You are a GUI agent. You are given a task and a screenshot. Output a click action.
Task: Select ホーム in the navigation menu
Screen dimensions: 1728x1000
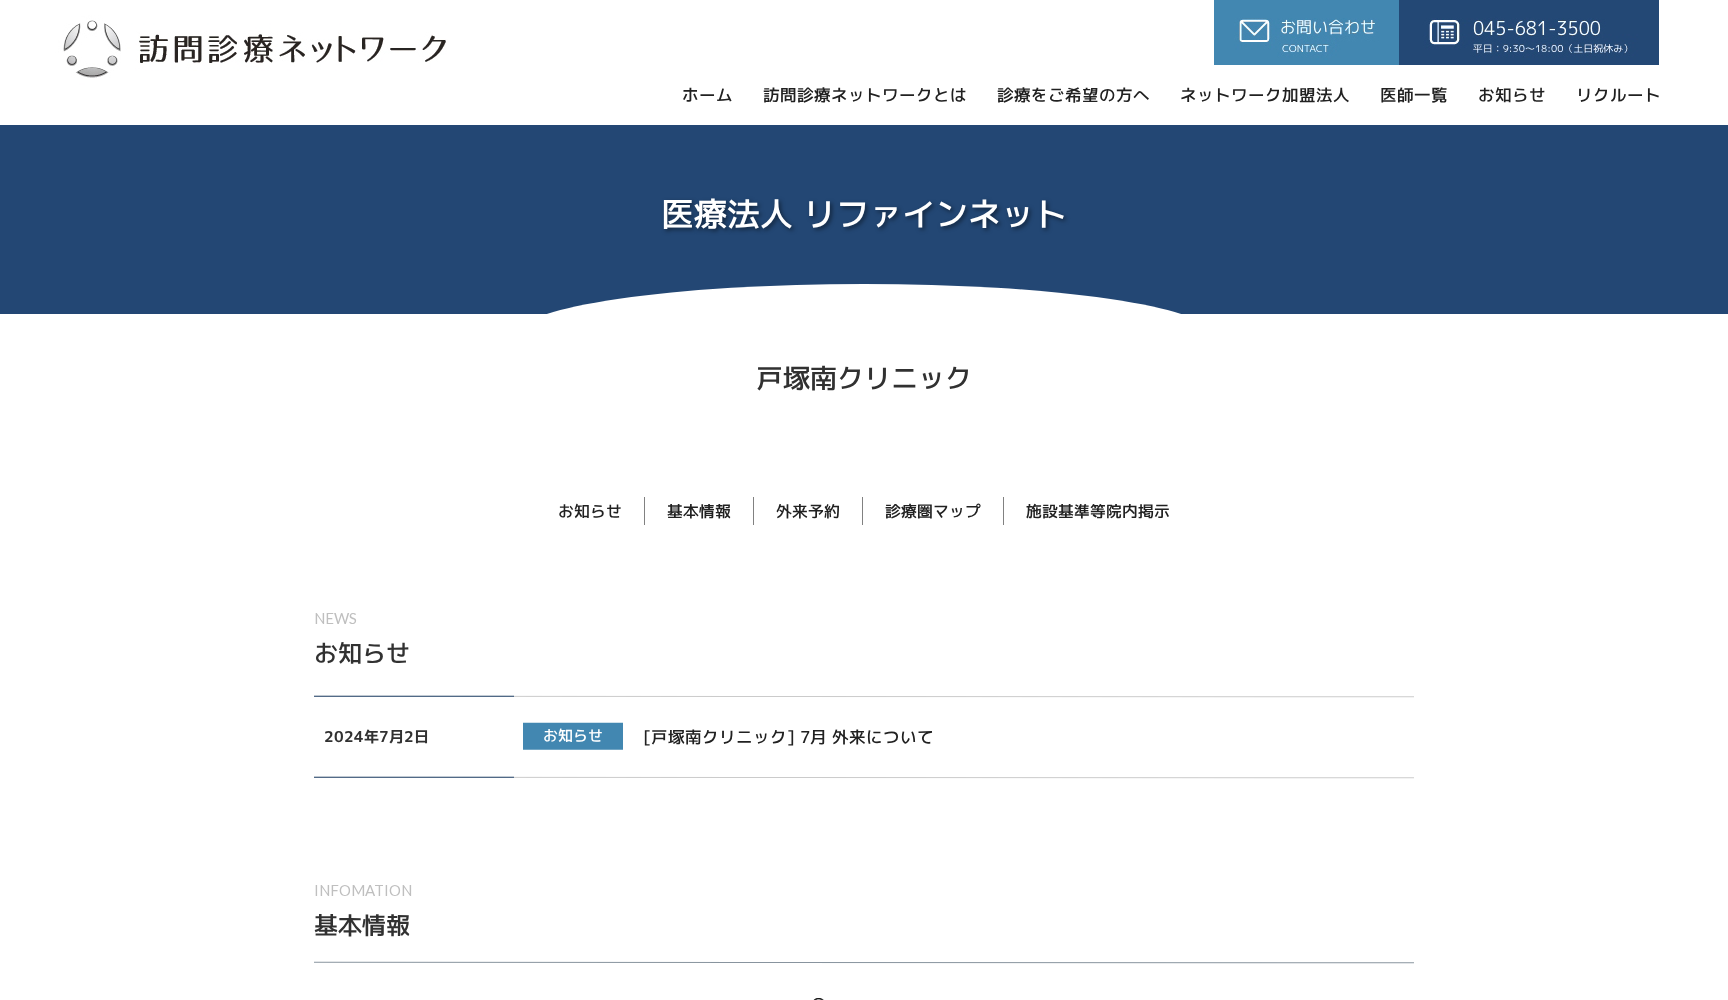point(707,95)
